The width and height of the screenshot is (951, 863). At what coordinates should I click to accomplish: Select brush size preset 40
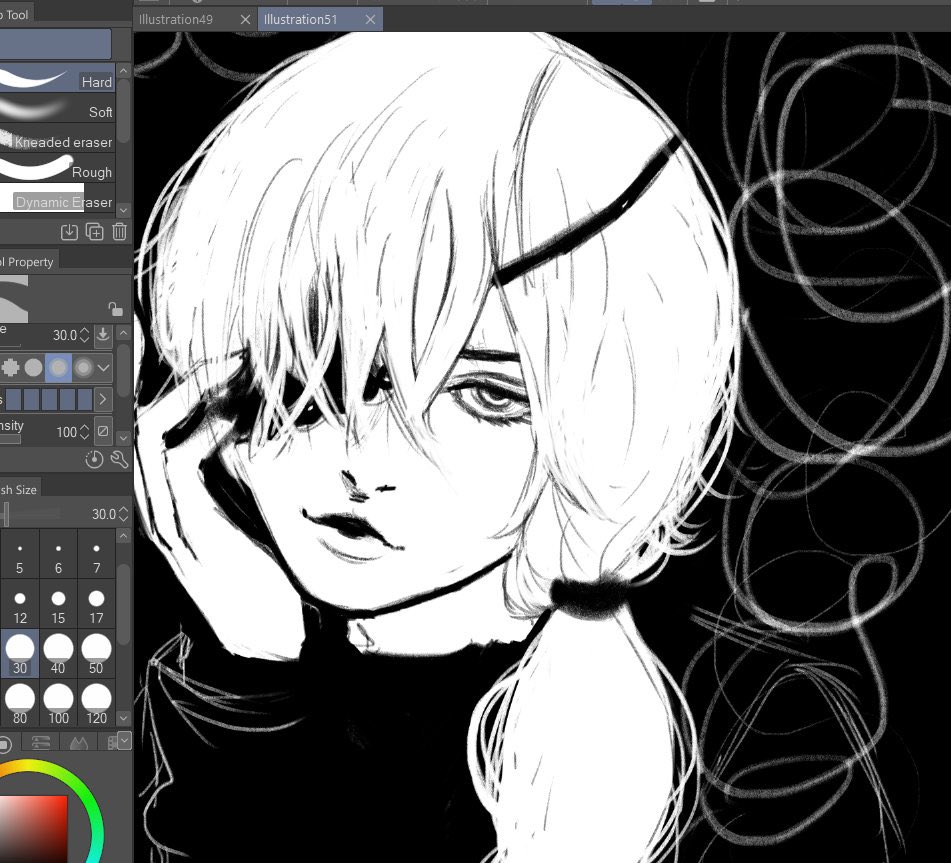point(58,654)
